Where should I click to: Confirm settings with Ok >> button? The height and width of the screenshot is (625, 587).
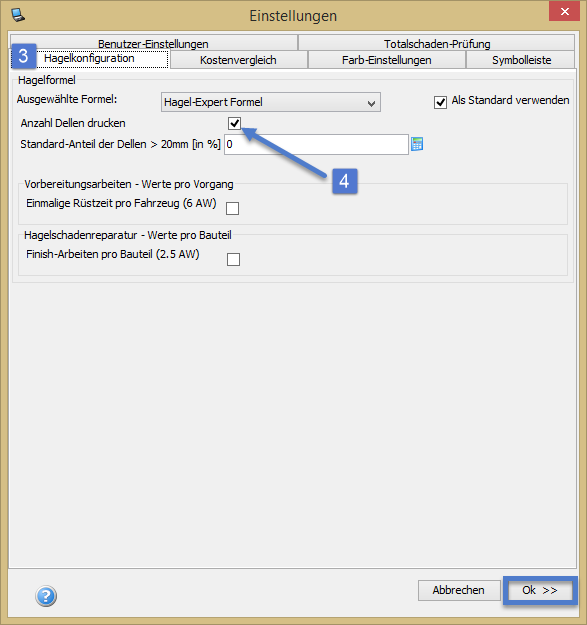(540, 590)
